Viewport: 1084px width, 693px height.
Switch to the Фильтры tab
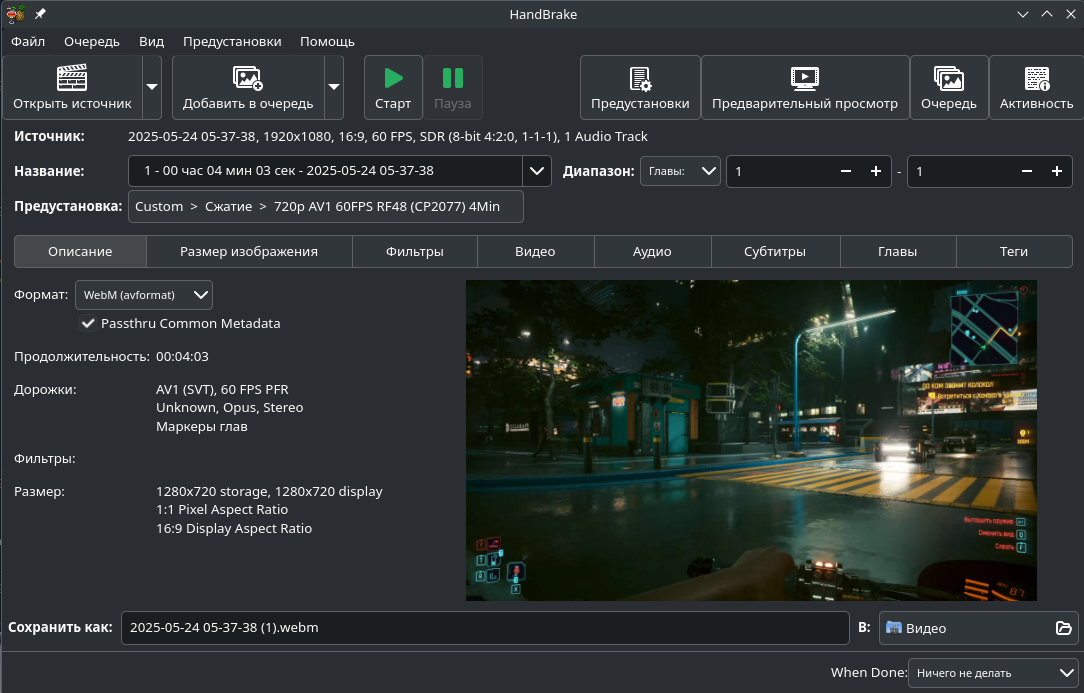pos(415,252)
